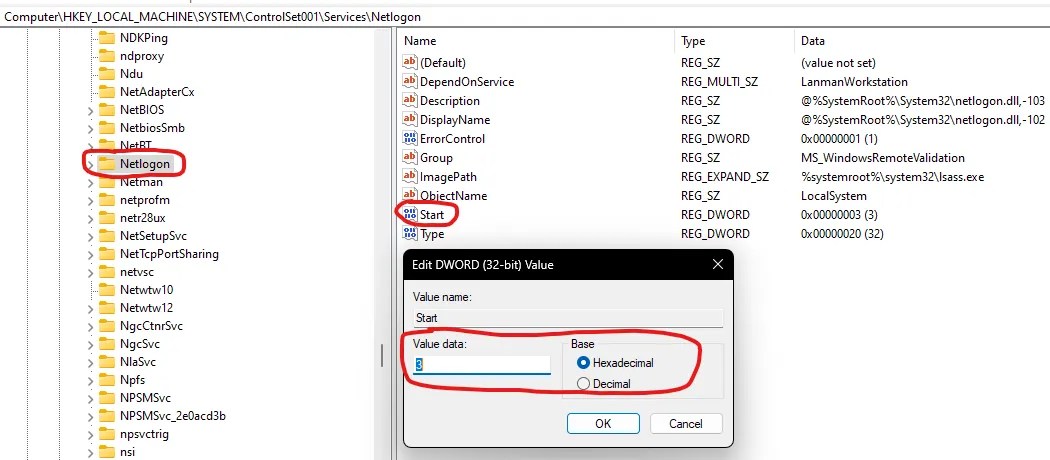Image resolution: width=1050 pixels, height=460 pixels.
Task: Click the NgcCtnrSvc folder icon
Action: [107, 326]
